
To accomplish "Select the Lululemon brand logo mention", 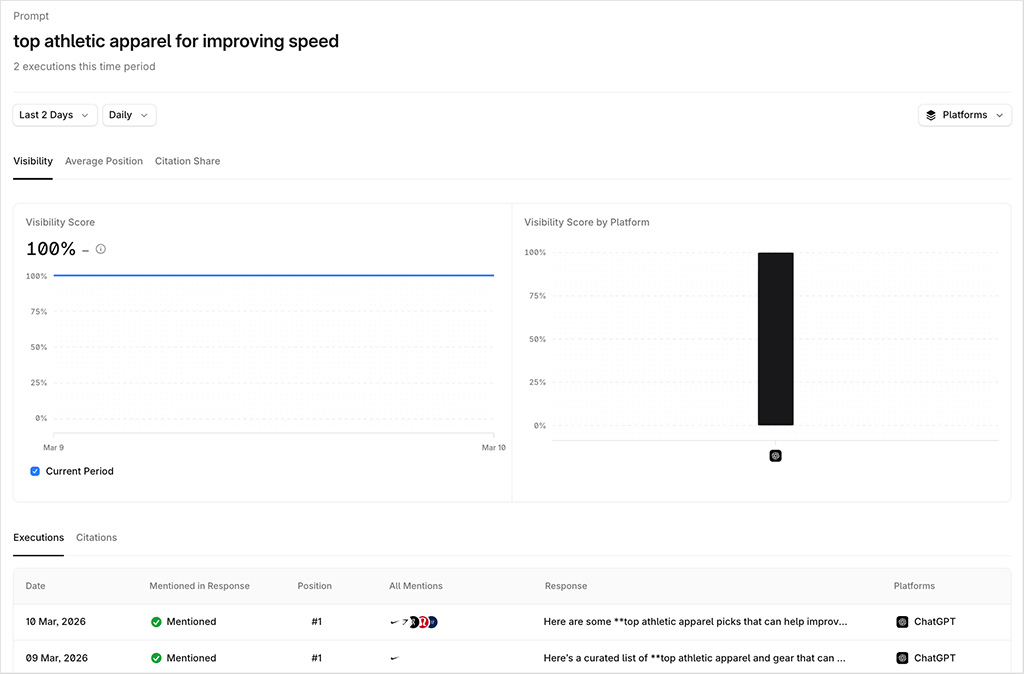I will coord(423,621).
